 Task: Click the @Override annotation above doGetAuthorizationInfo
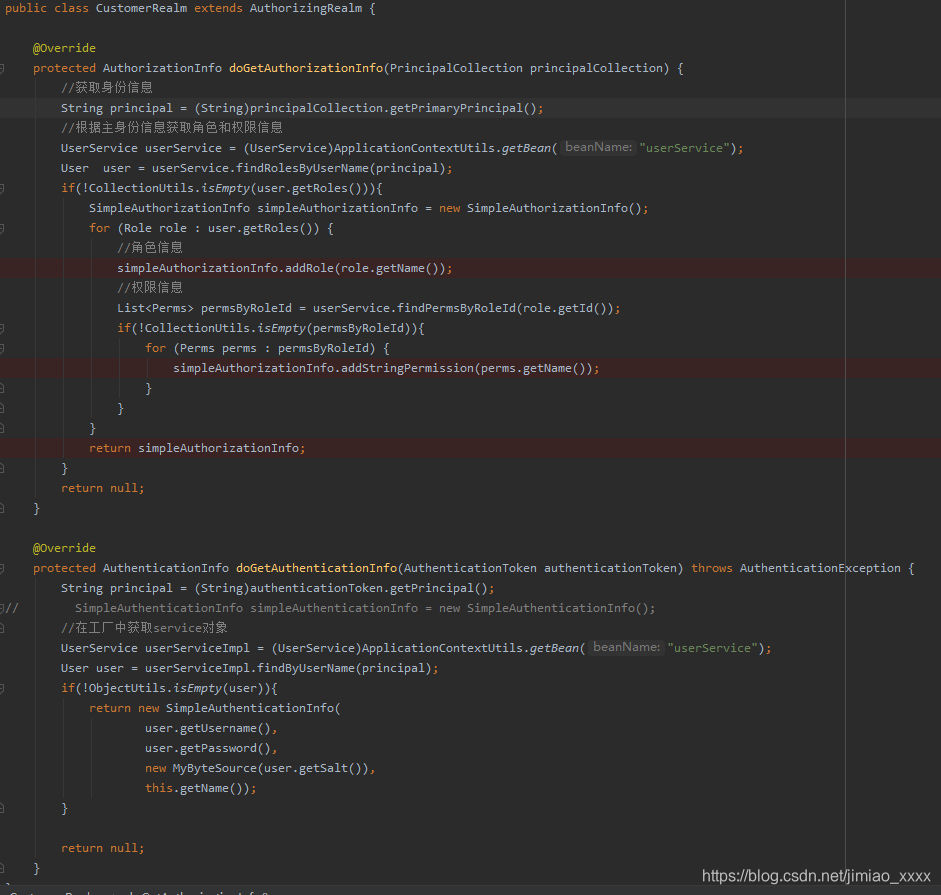64,48
